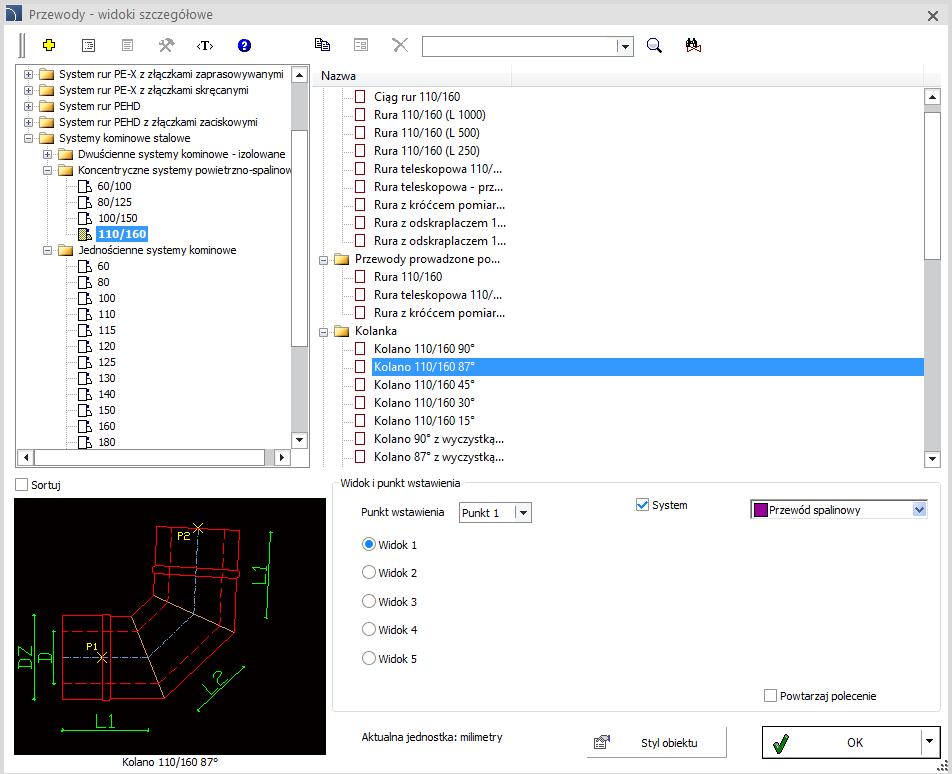Select the Widok 3 radio button

point(369,601)
